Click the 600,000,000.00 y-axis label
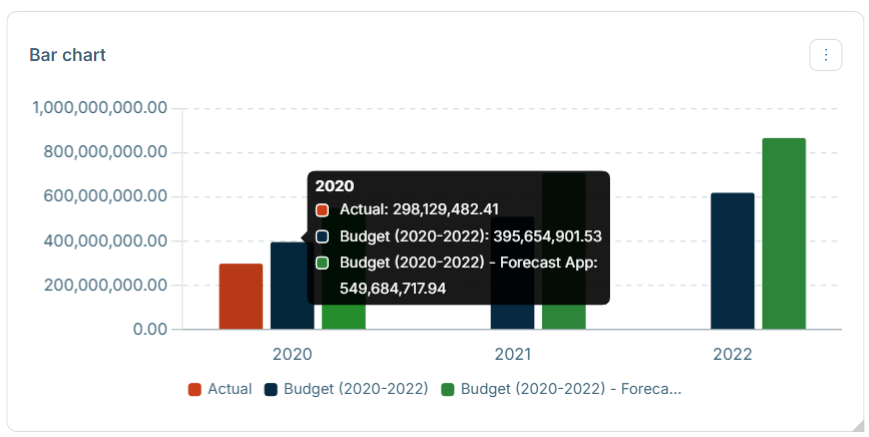Viewport: 869px width, 437px height. point(105,196)
